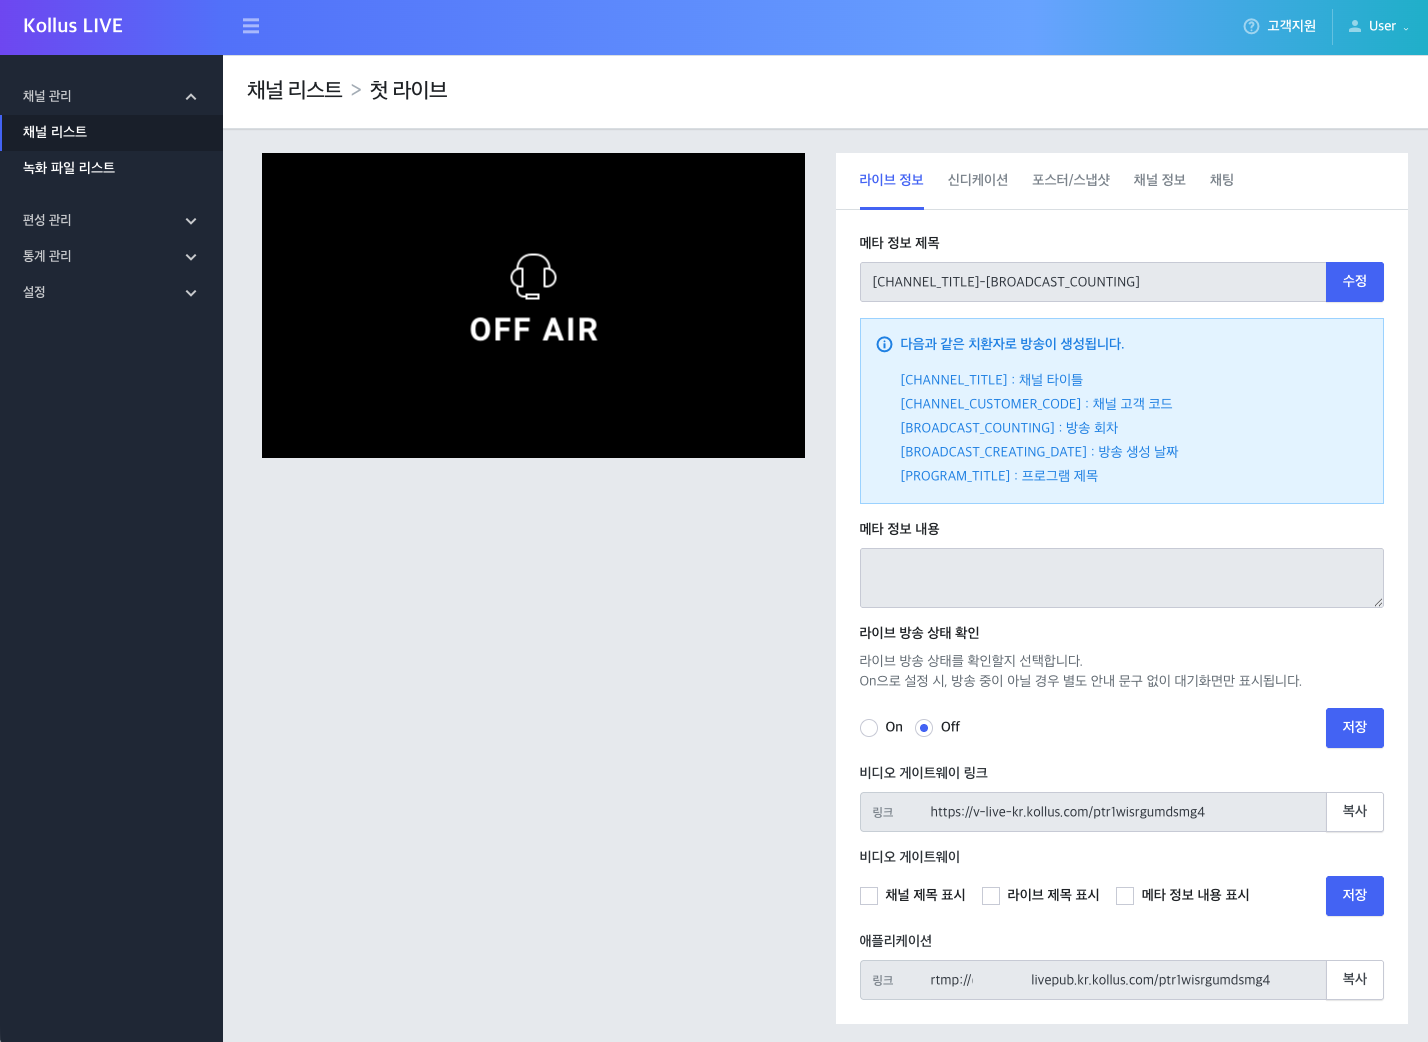This screenshot has width=1428, height=1042.
Task: Open the hamburger menu in the top bar
Action: [x=251, y=26]
